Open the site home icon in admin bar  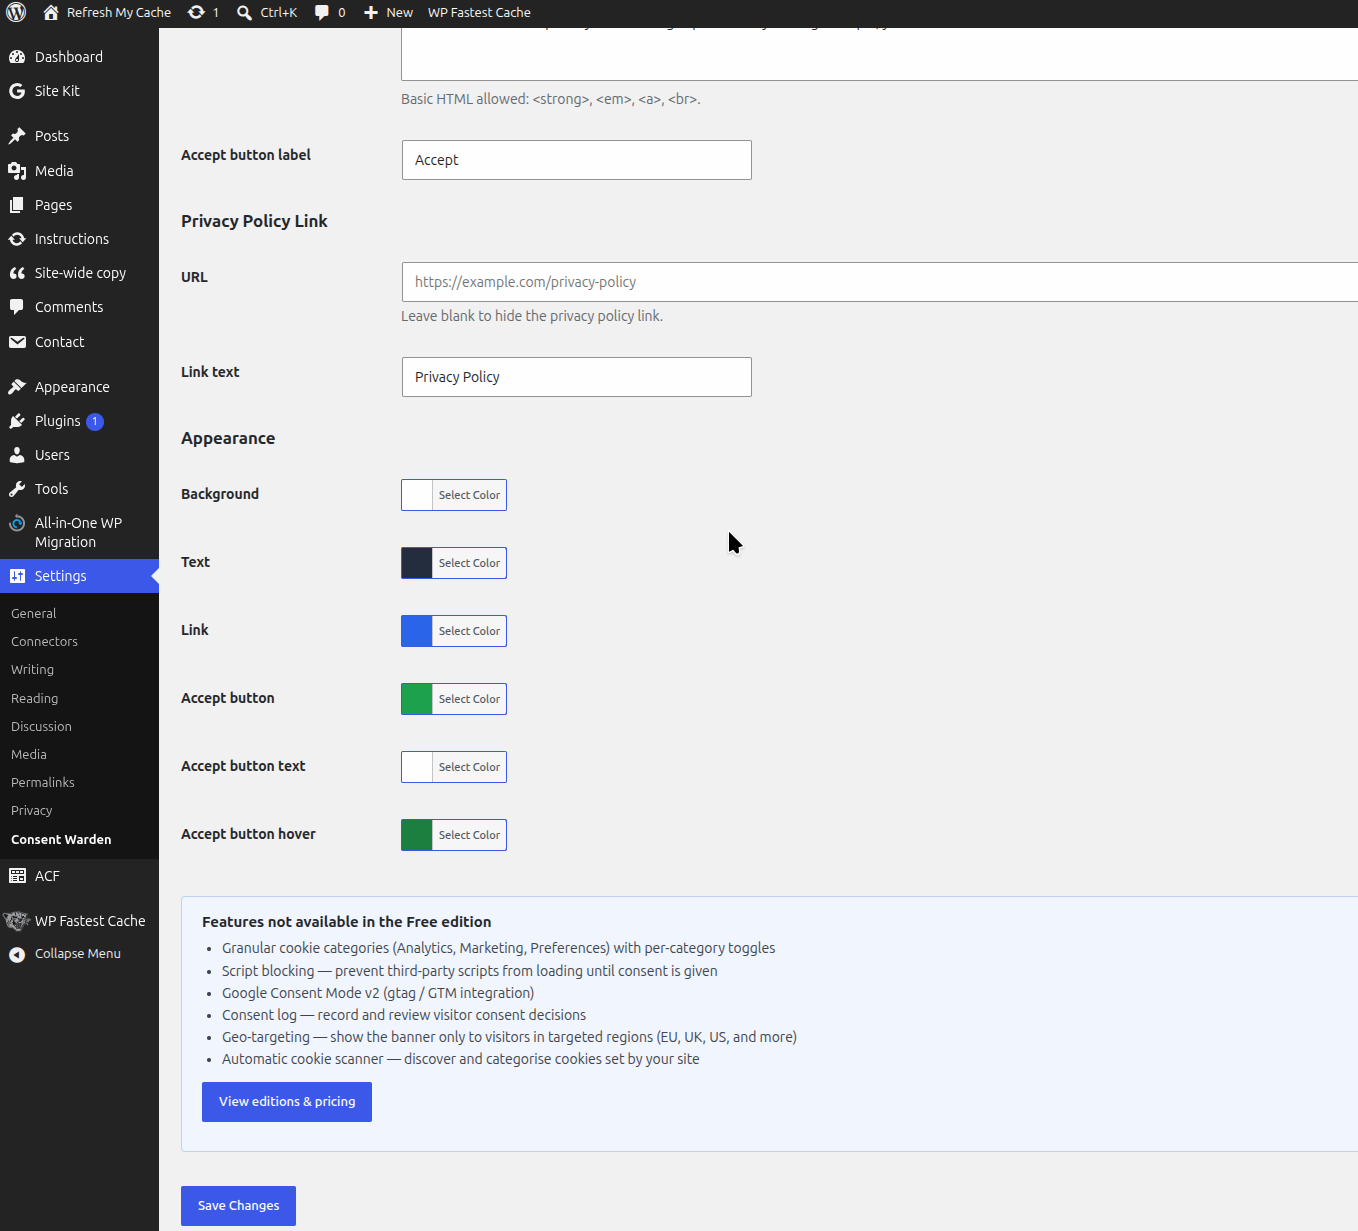click(51, 12)
